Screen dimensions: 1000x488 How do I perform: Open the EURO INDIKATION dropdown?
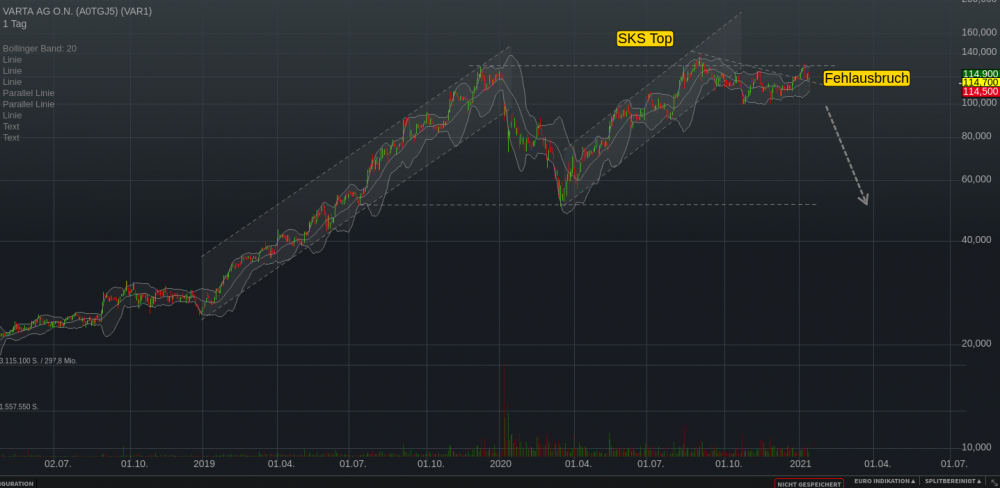coord(885,481)
